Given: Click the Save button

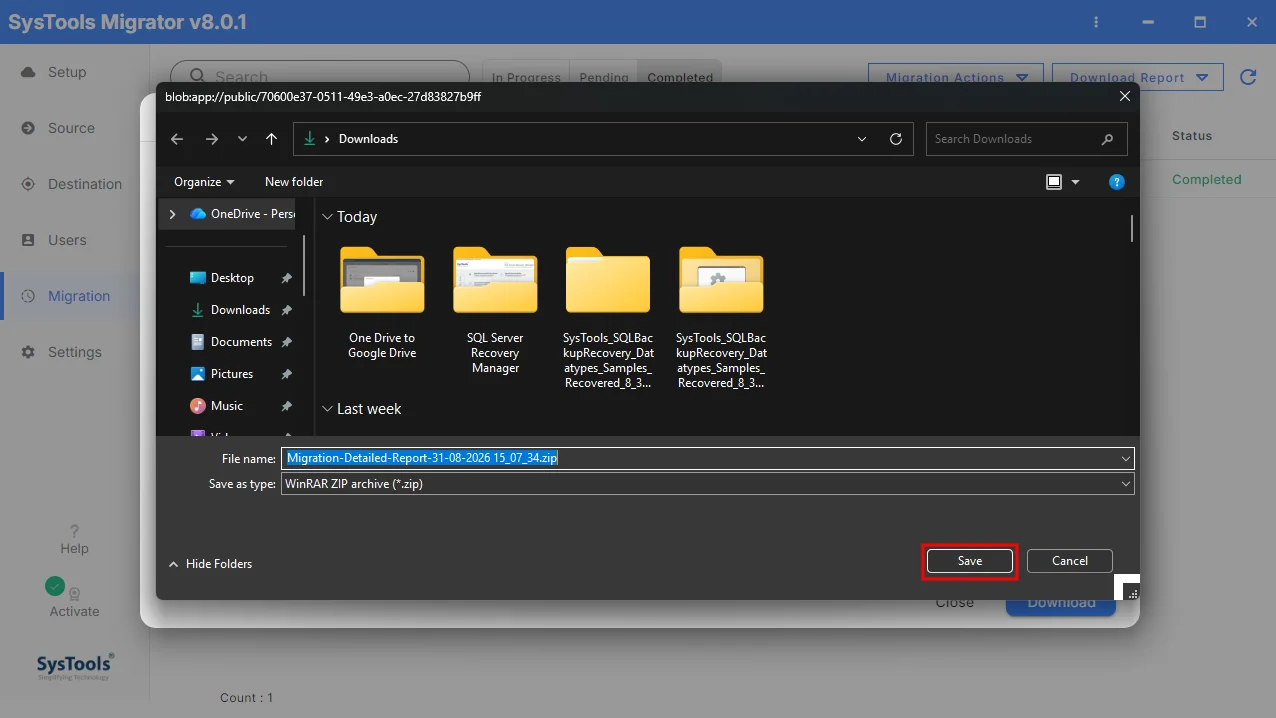Looking at the screenshot, I should click(x=970, y=561).
